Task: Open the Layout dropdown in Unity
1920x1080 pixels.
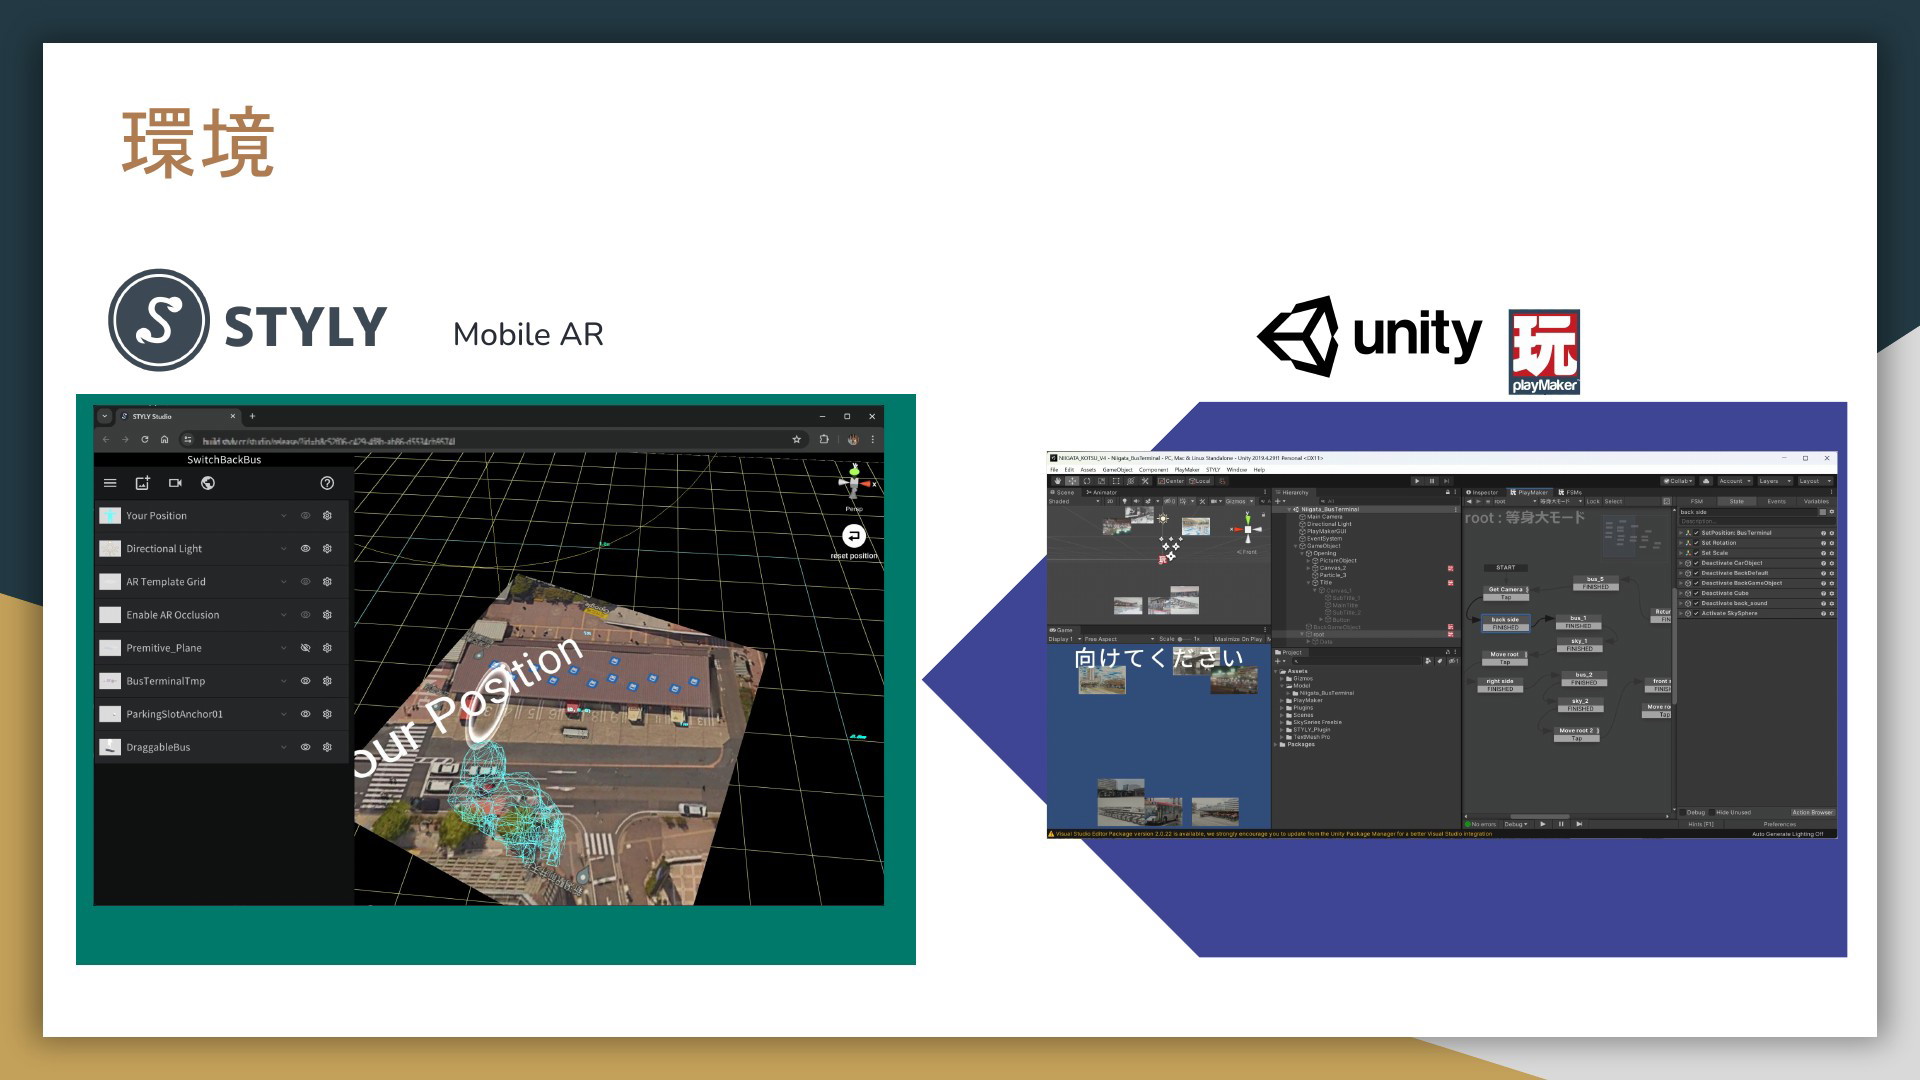Action: coord(1814,481)
